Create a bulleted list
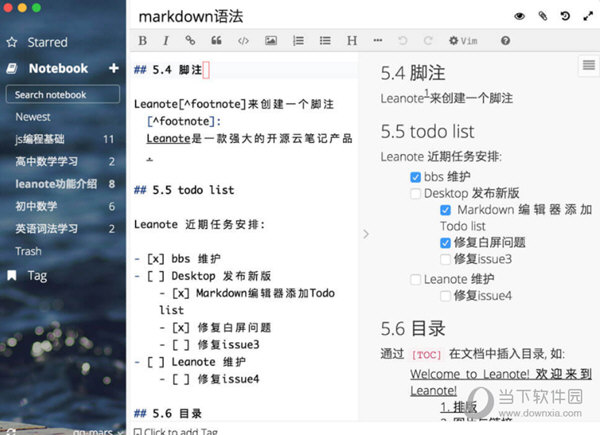The height and width of the screenshot is (435, 600). pyautogui.click(x=325, y=40)
